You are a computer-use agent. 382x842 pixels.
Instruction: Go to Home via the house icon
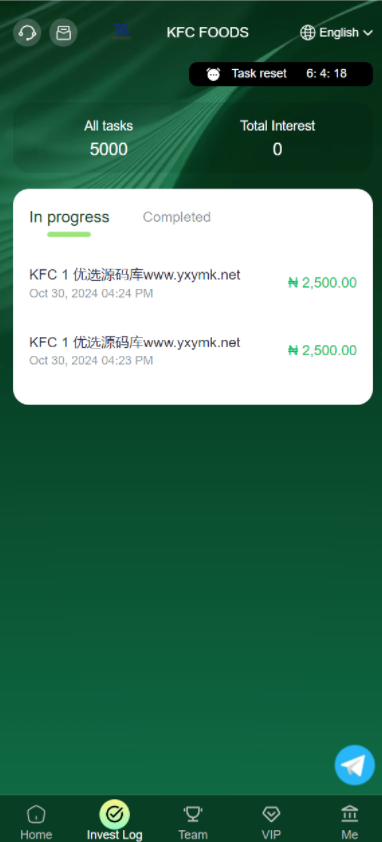[x=36, y=814]
